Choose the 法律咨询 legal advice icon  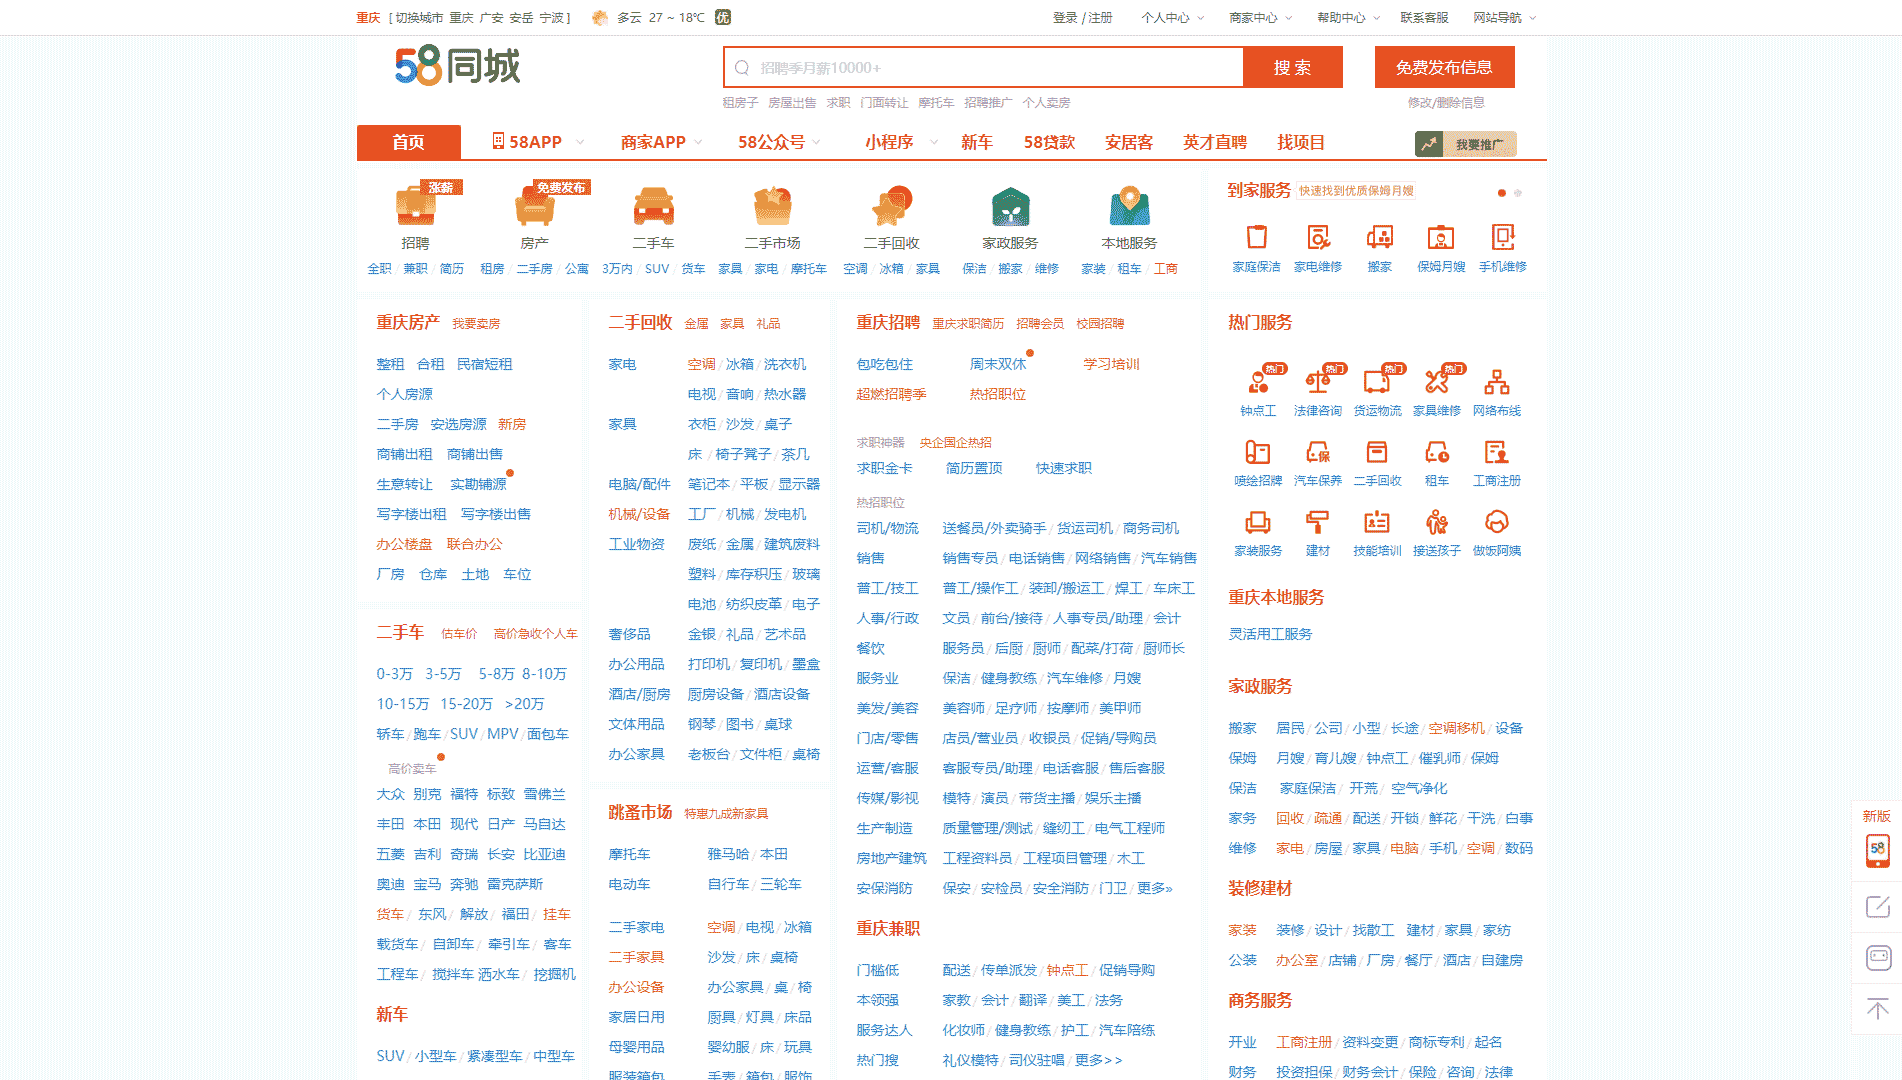1318,380
